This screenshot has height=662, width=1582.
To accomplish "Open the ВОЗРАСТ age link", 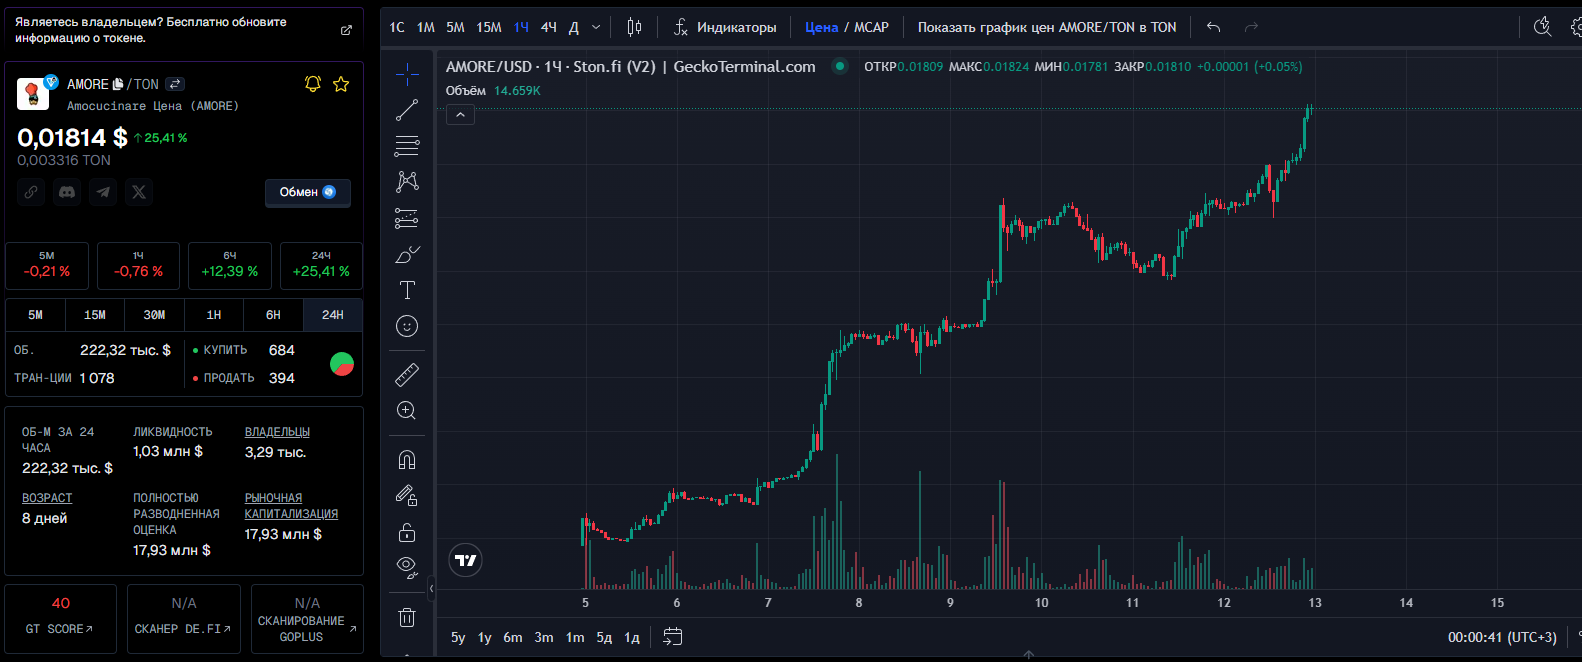I will (47, 498).
